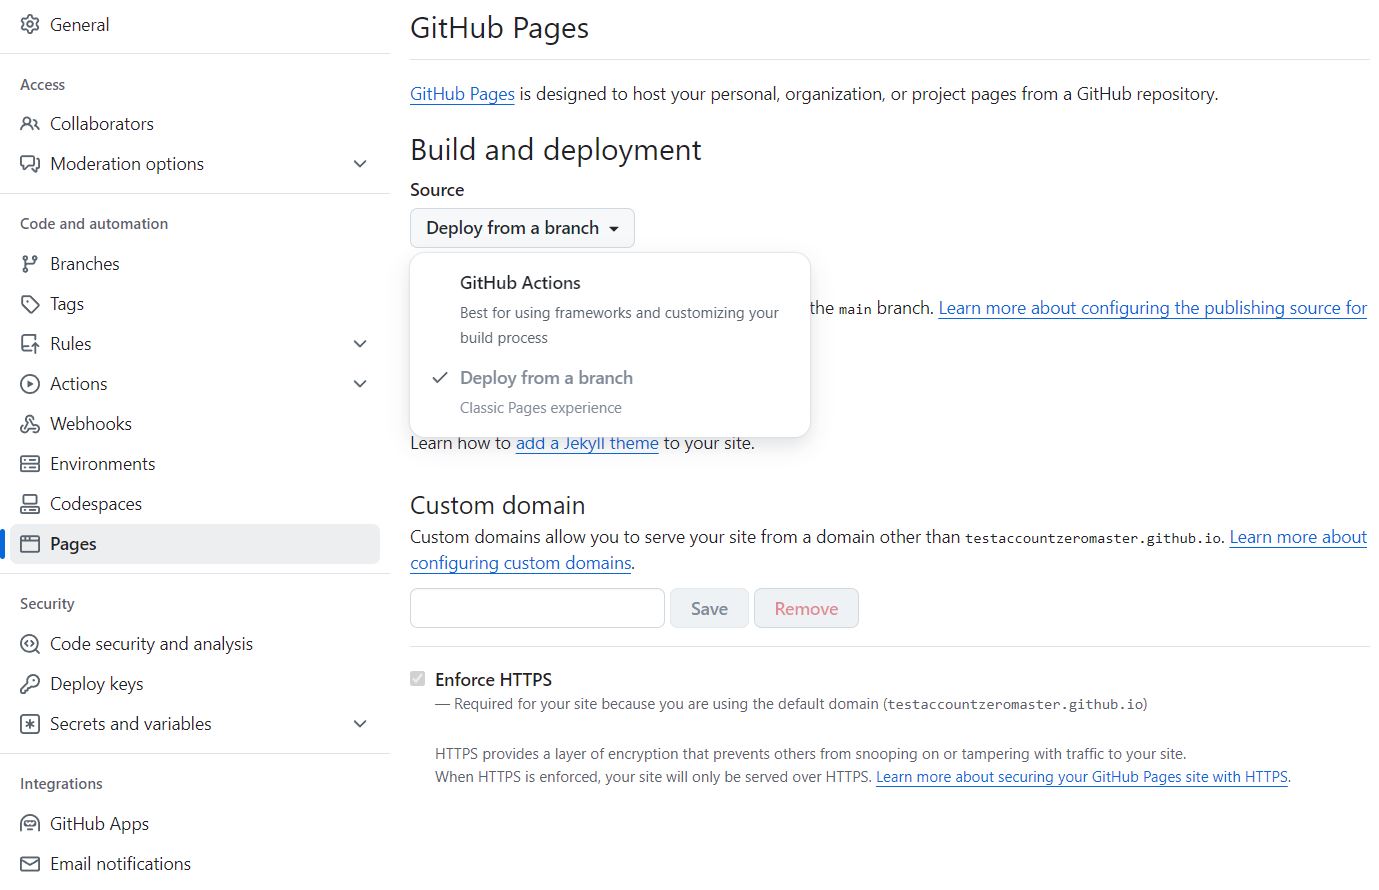1379x890 pixels.
Task: Select Deploy from a branch option
Action: (610, 392)
